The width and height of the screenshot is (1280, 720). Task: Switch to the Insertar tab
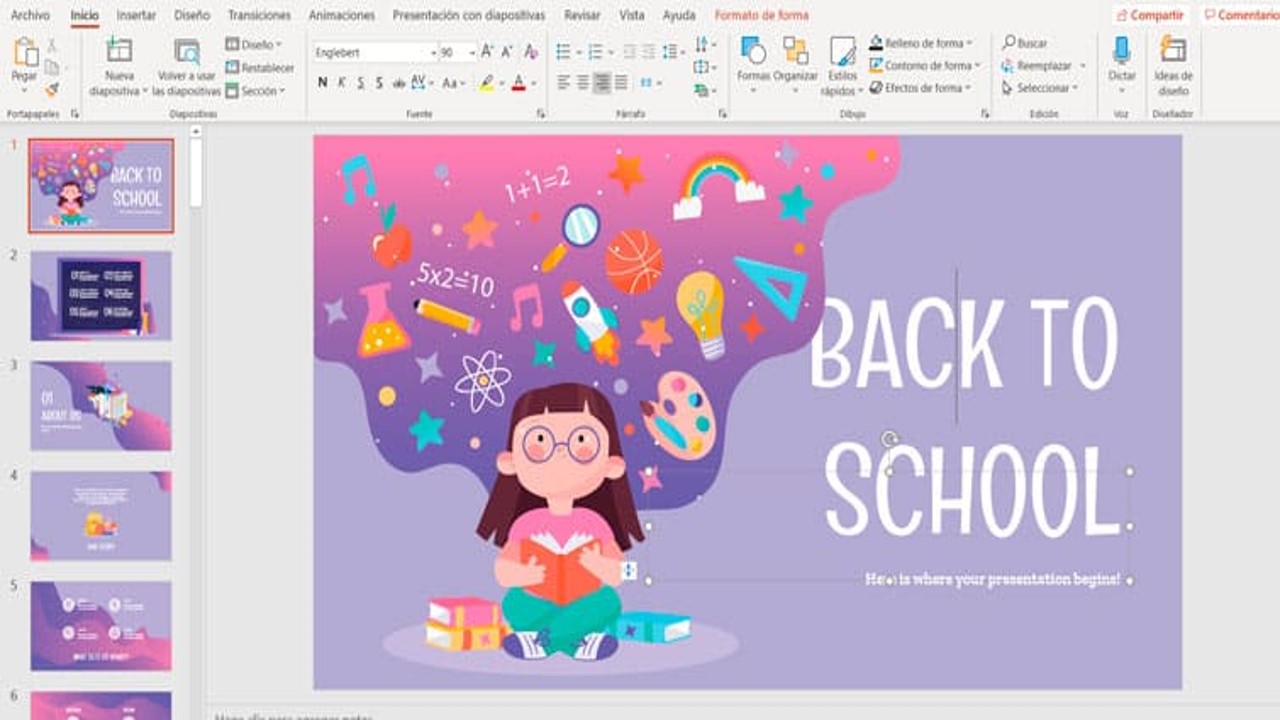point(136,15)
